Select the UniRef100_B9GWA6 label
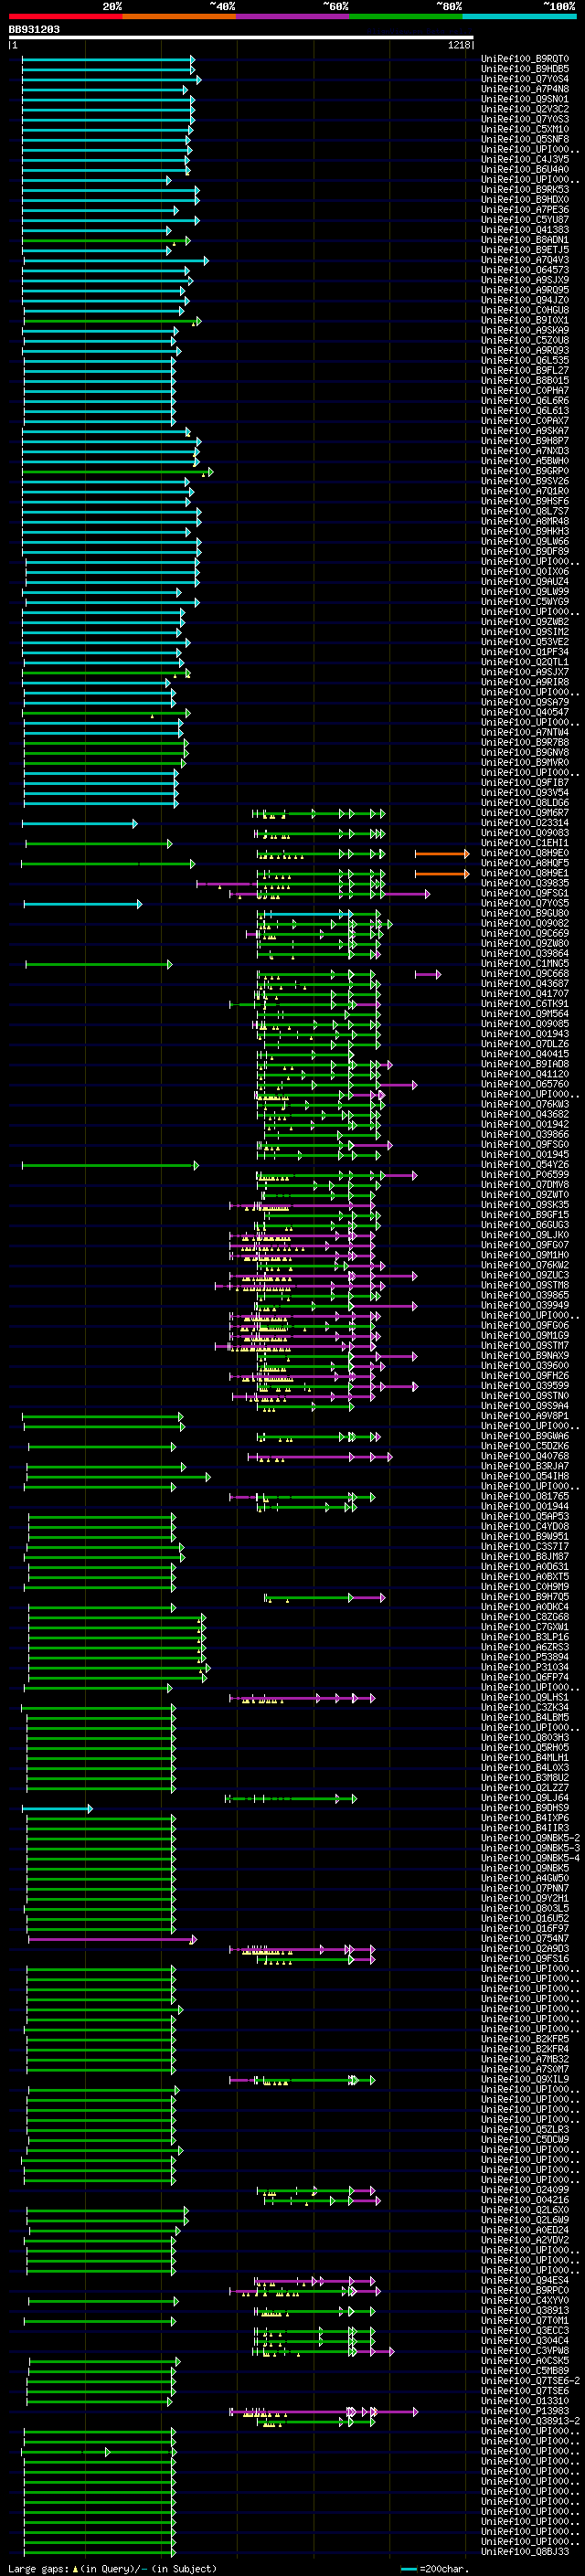585x2576 pixels. coord(525,1436)
